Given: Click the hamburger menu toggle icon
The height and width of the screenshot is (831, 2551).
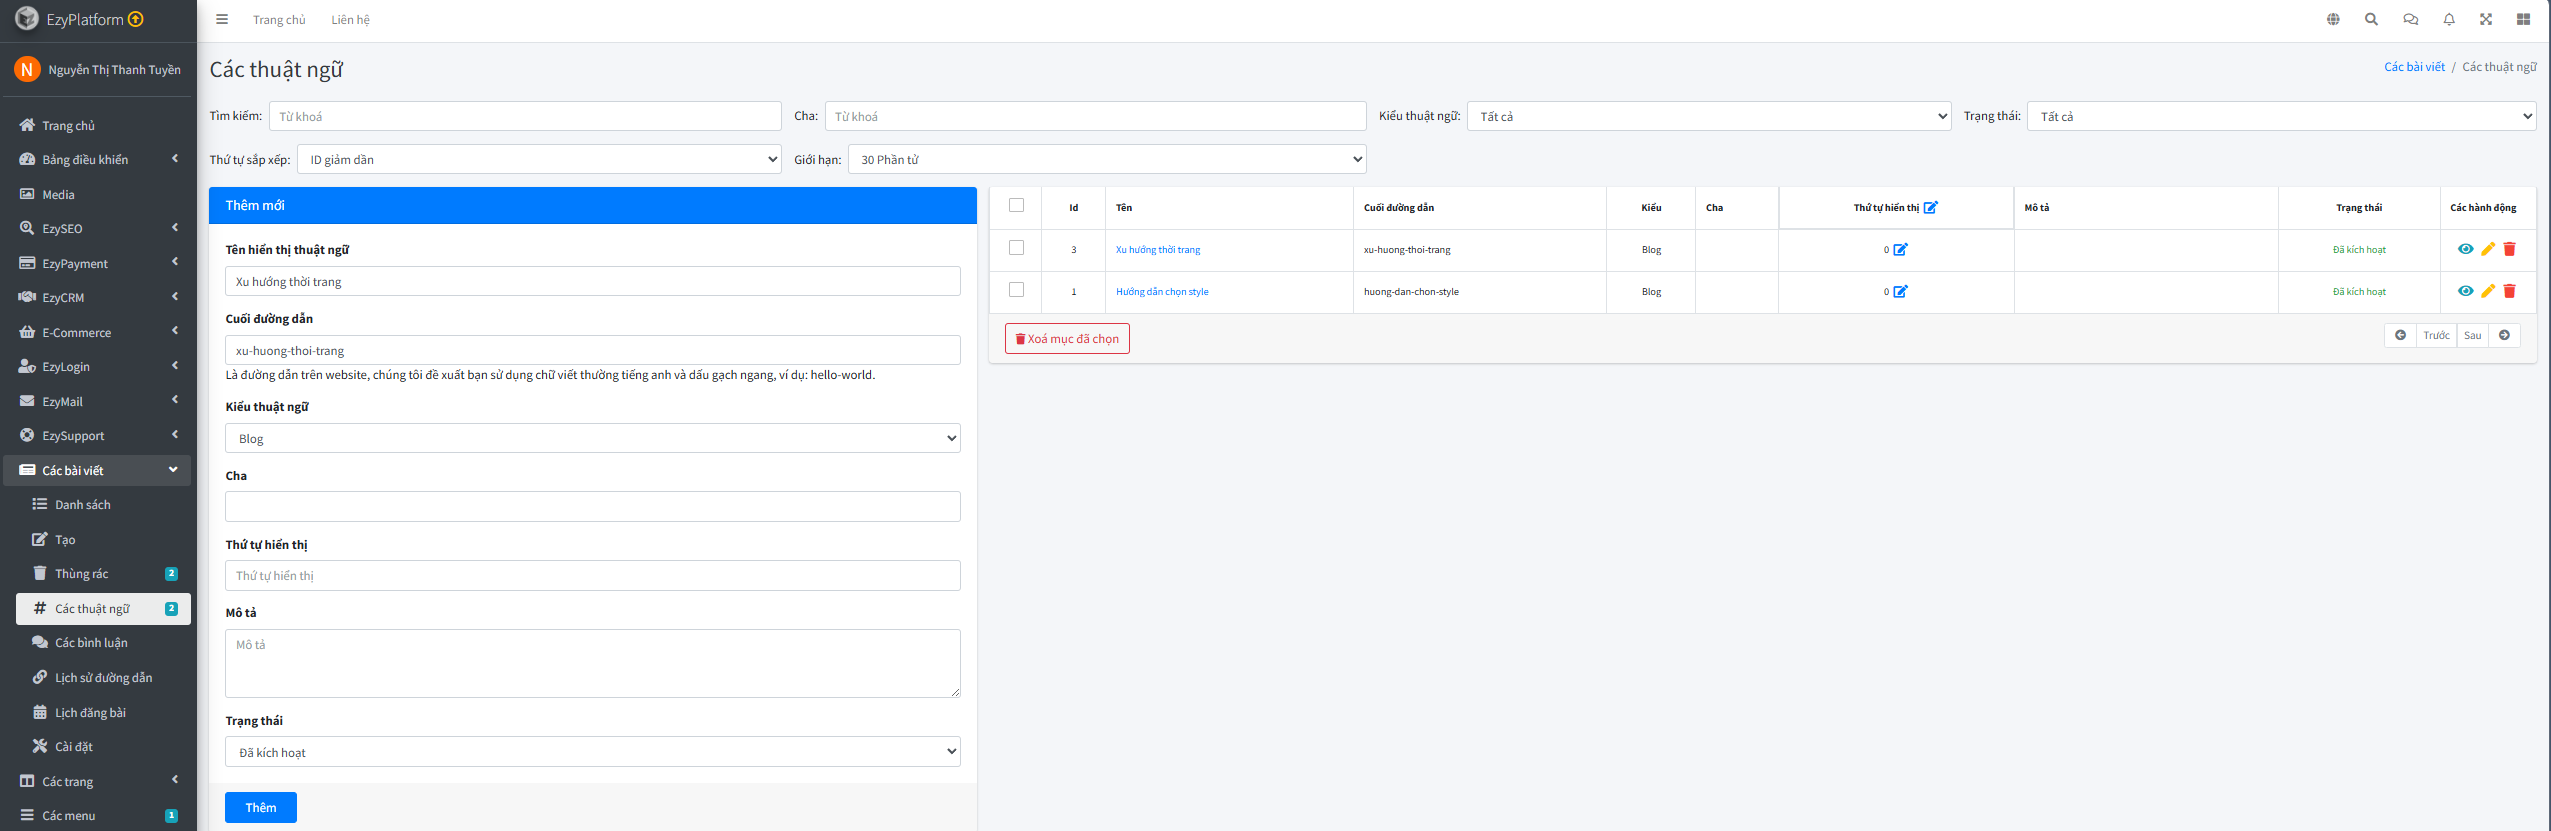Looking at the screenshot, I should coord(222,19).
